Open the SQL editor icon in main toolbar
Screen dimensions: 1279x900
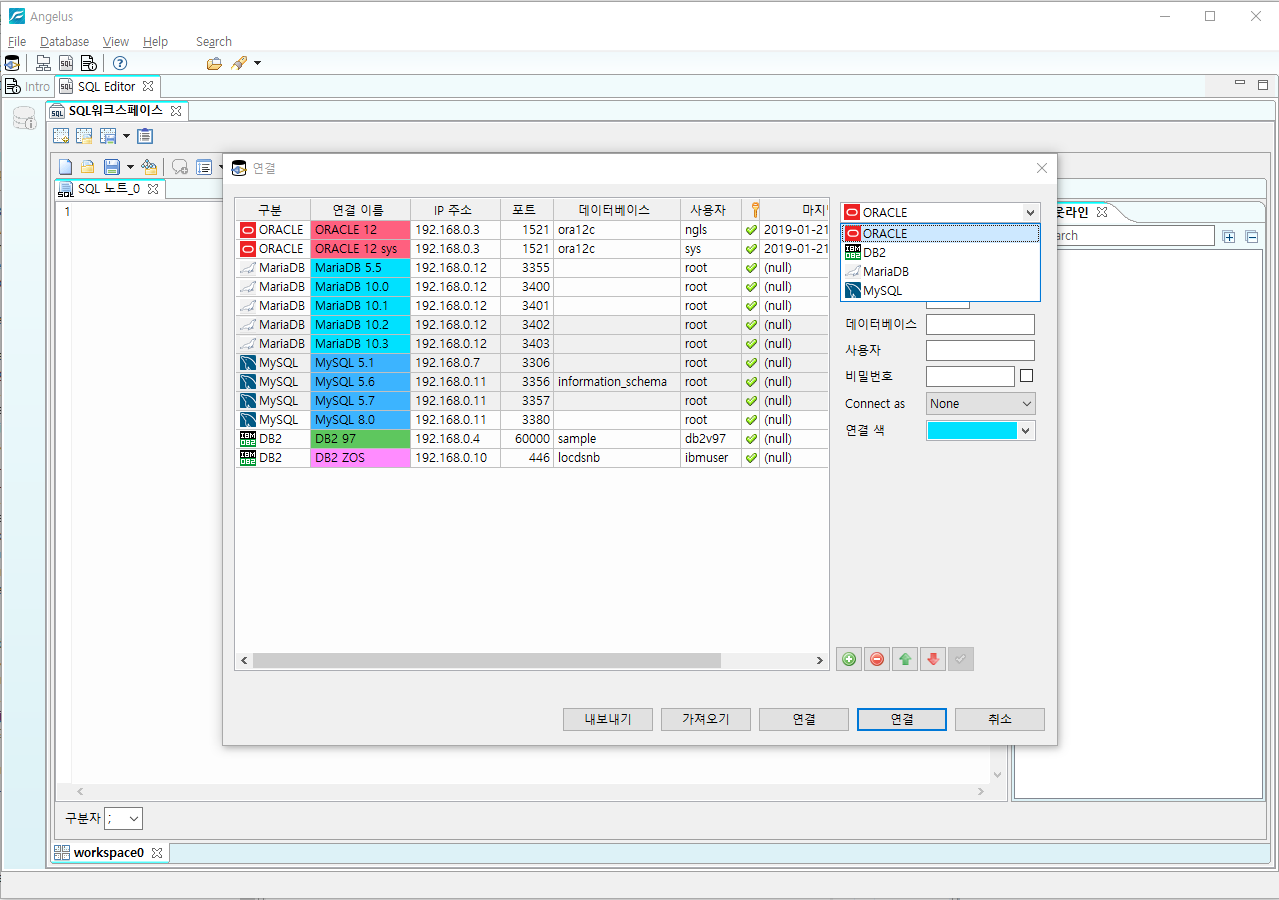pyautogui.click(x=66, y=63)
